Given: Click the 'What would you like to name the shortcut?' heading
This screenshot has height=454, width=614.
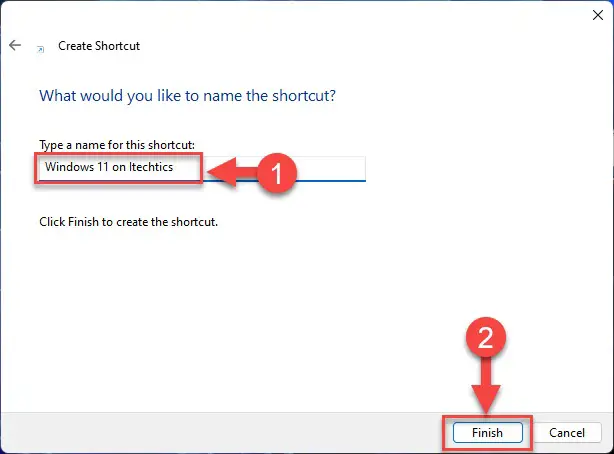Looking at the screenshot, I should (187, 96).
